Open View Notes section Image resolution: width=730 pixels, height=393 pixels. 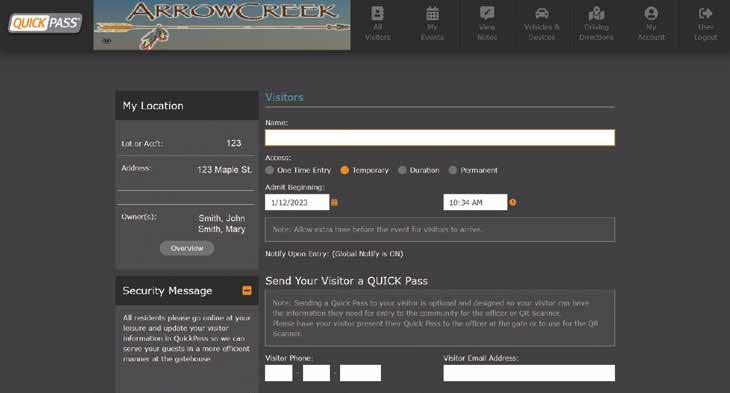point(487,23)
